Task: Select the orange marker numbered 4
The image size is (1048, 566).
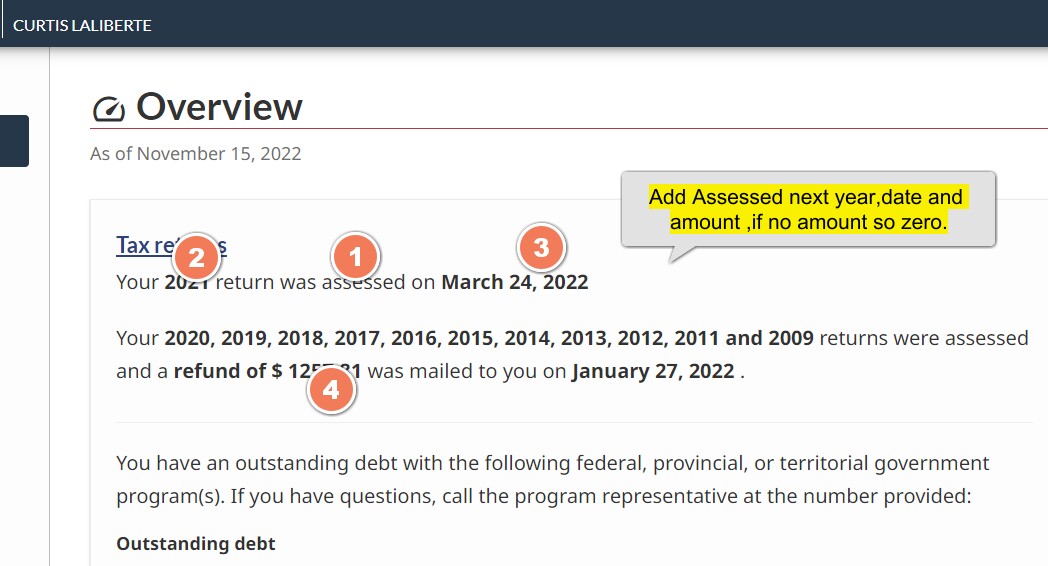Action: pos(331,390)
